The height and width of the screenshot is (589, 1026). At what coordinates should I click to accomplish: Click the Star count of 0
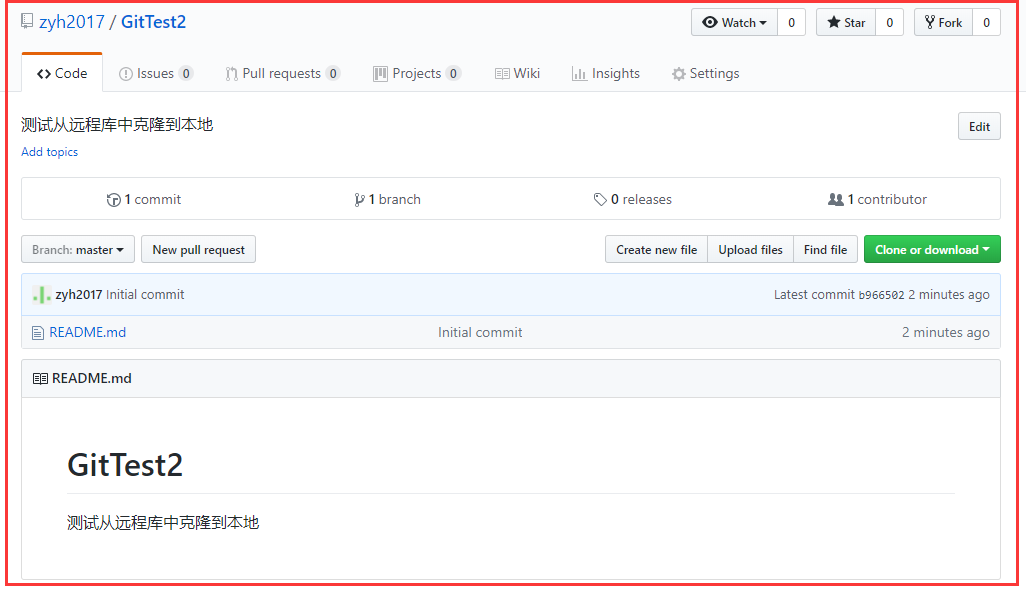coord(889,22)
